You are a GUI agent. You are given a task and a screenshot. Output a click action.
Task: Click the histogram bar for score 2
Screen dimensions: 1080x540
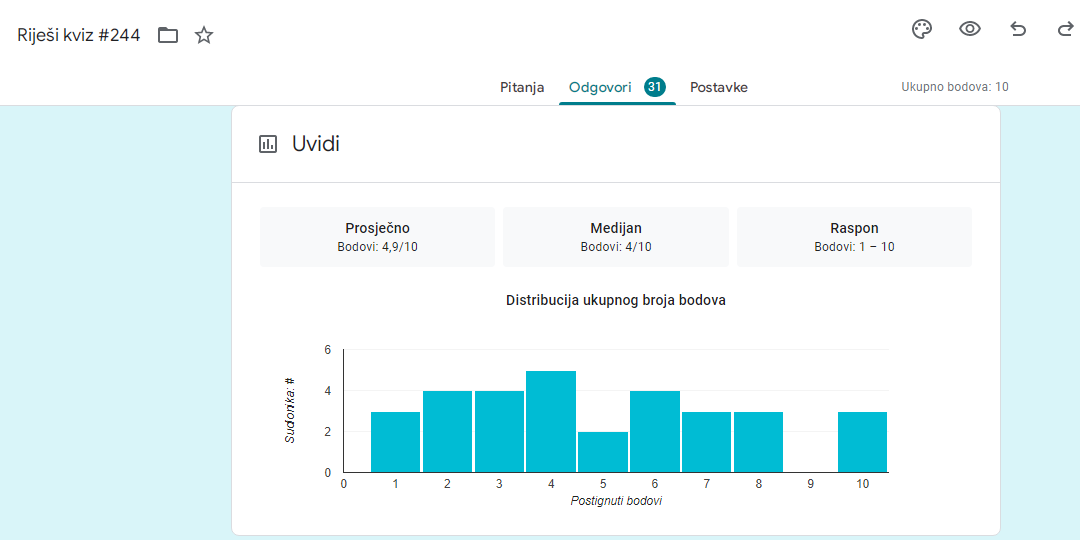pyautogui.click(x=448, y=431)
